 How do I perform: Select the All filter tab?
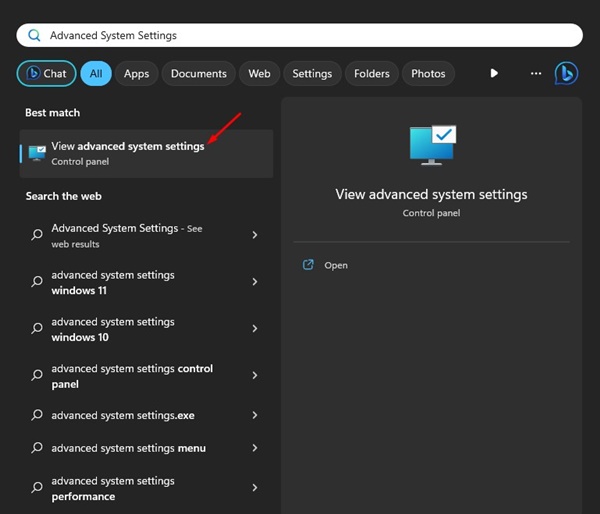point(96,73)
